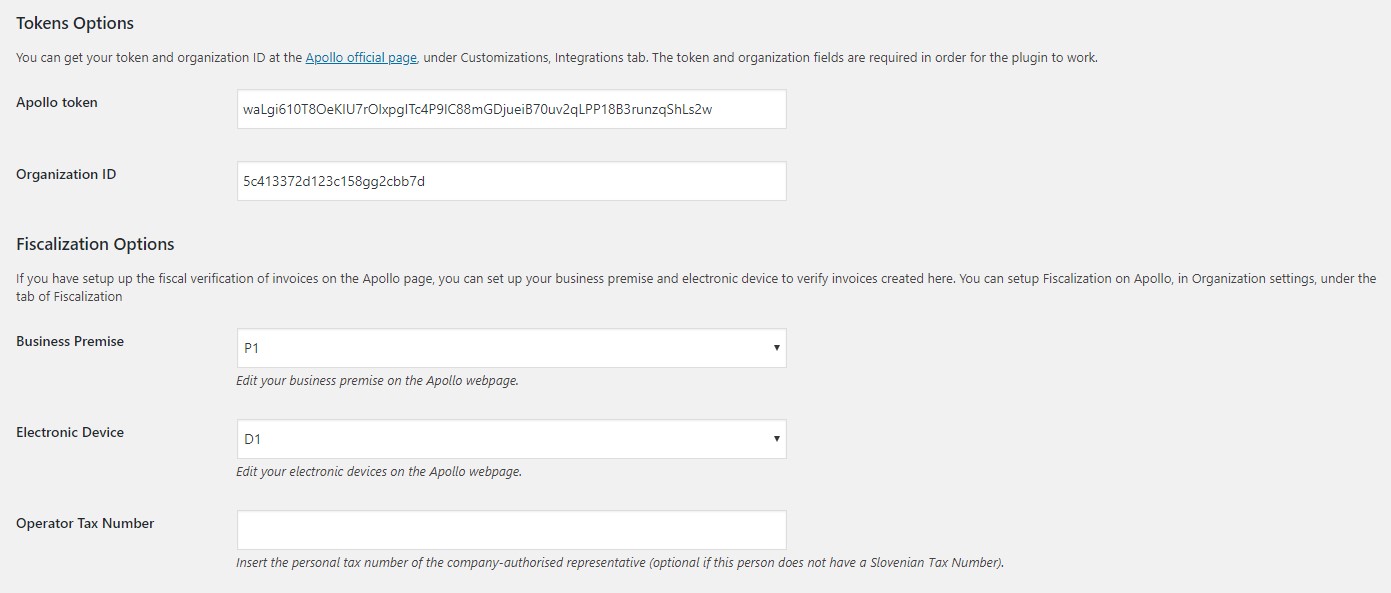Viewport: 1391px width, 593px height.
Task: Click into the empty Operator Tax Number field
Action: (x=511, y=530)
